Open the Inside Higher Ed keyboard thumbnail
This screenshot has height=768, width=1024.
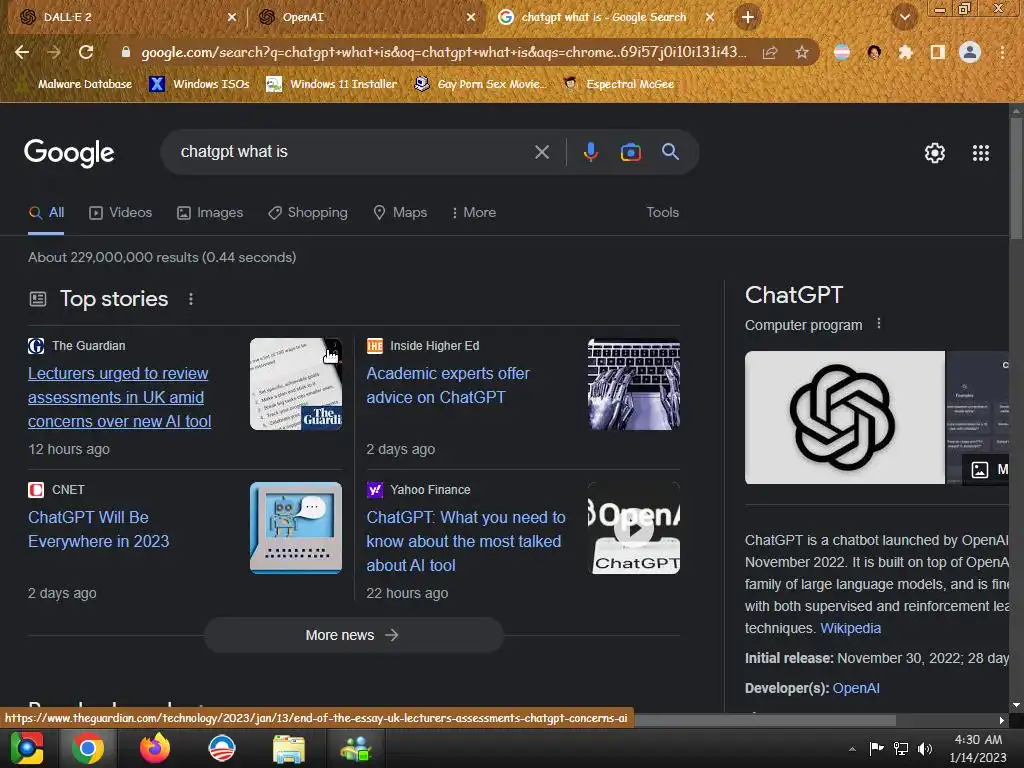633,384
